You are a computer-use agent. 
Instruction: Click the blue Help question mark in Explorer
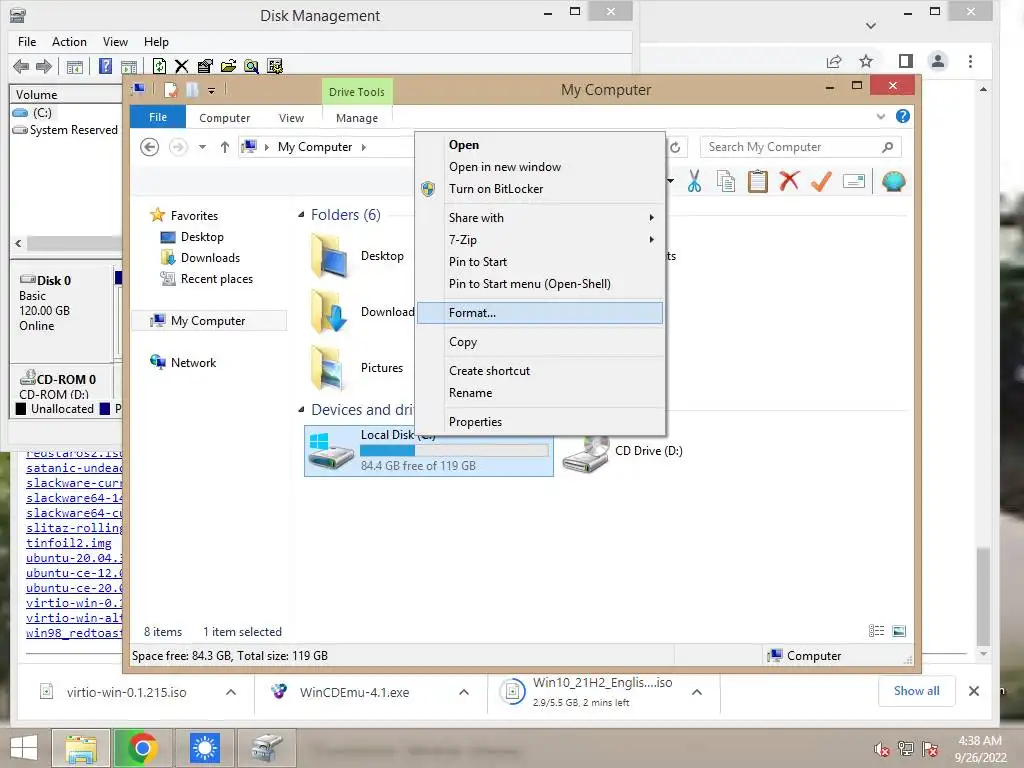coord(903,116)
